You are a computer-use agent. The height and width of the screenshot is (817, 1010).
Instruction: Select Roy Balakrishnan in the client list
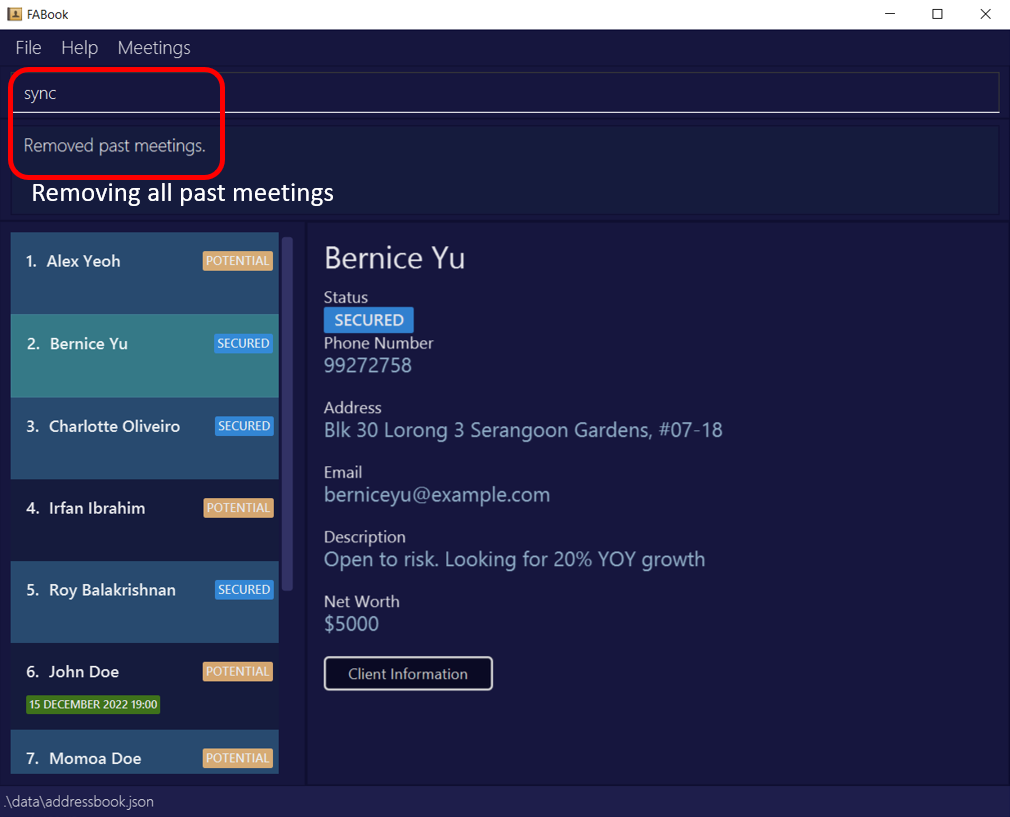click(144, 602)
